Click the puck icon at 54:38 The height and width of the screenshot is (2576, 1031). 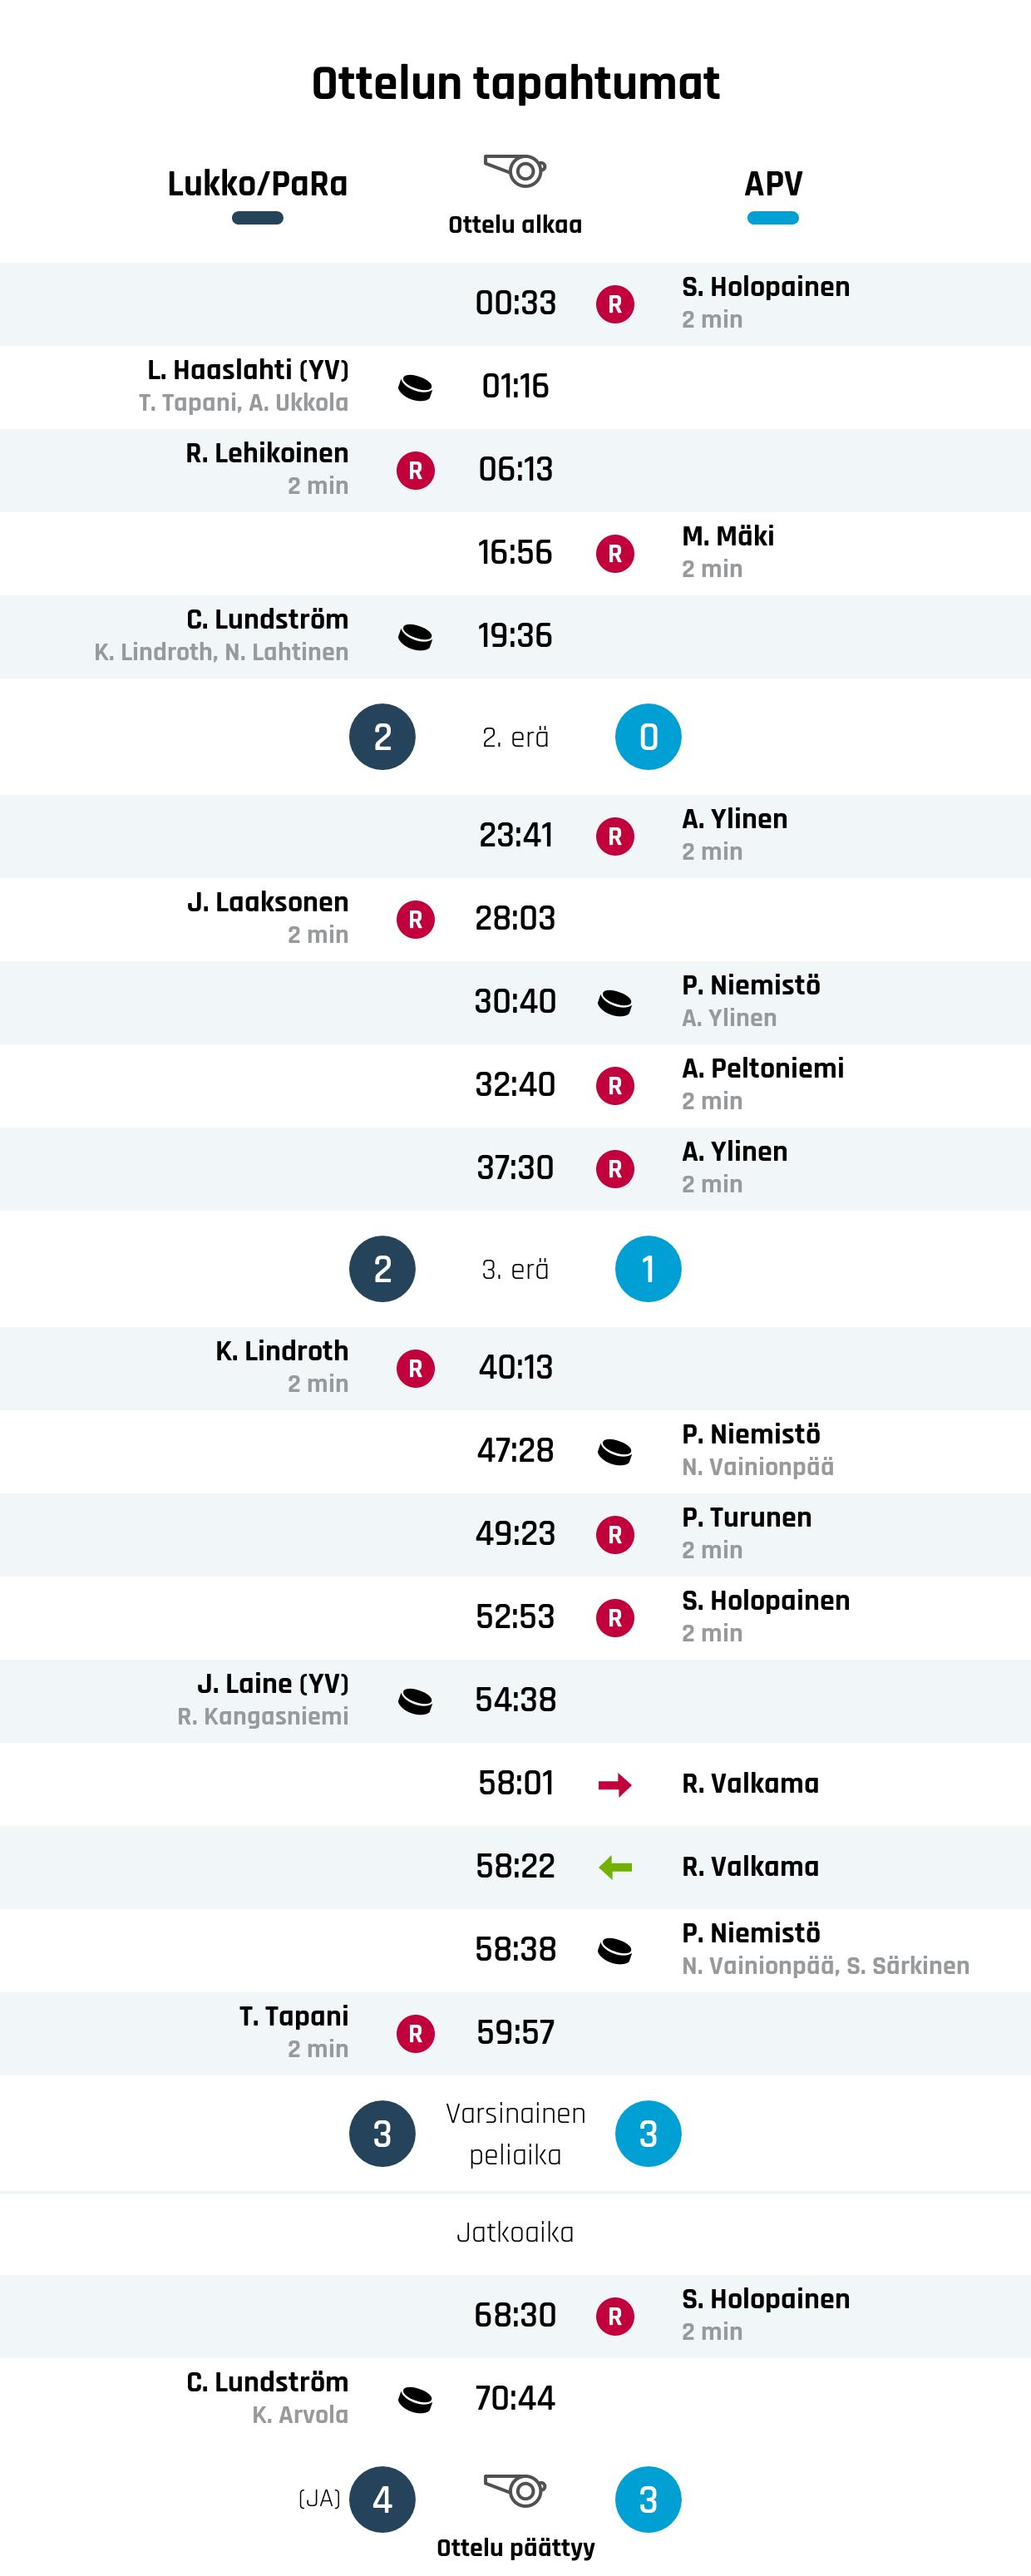415,1701
